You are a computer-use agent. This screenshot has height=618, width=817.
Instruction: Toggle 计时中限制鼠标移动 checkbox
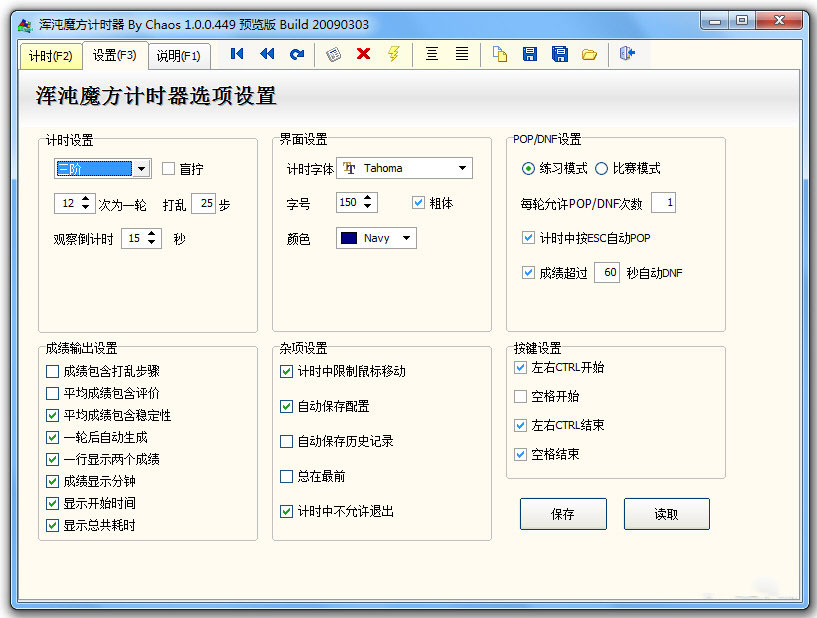(286, 371)
